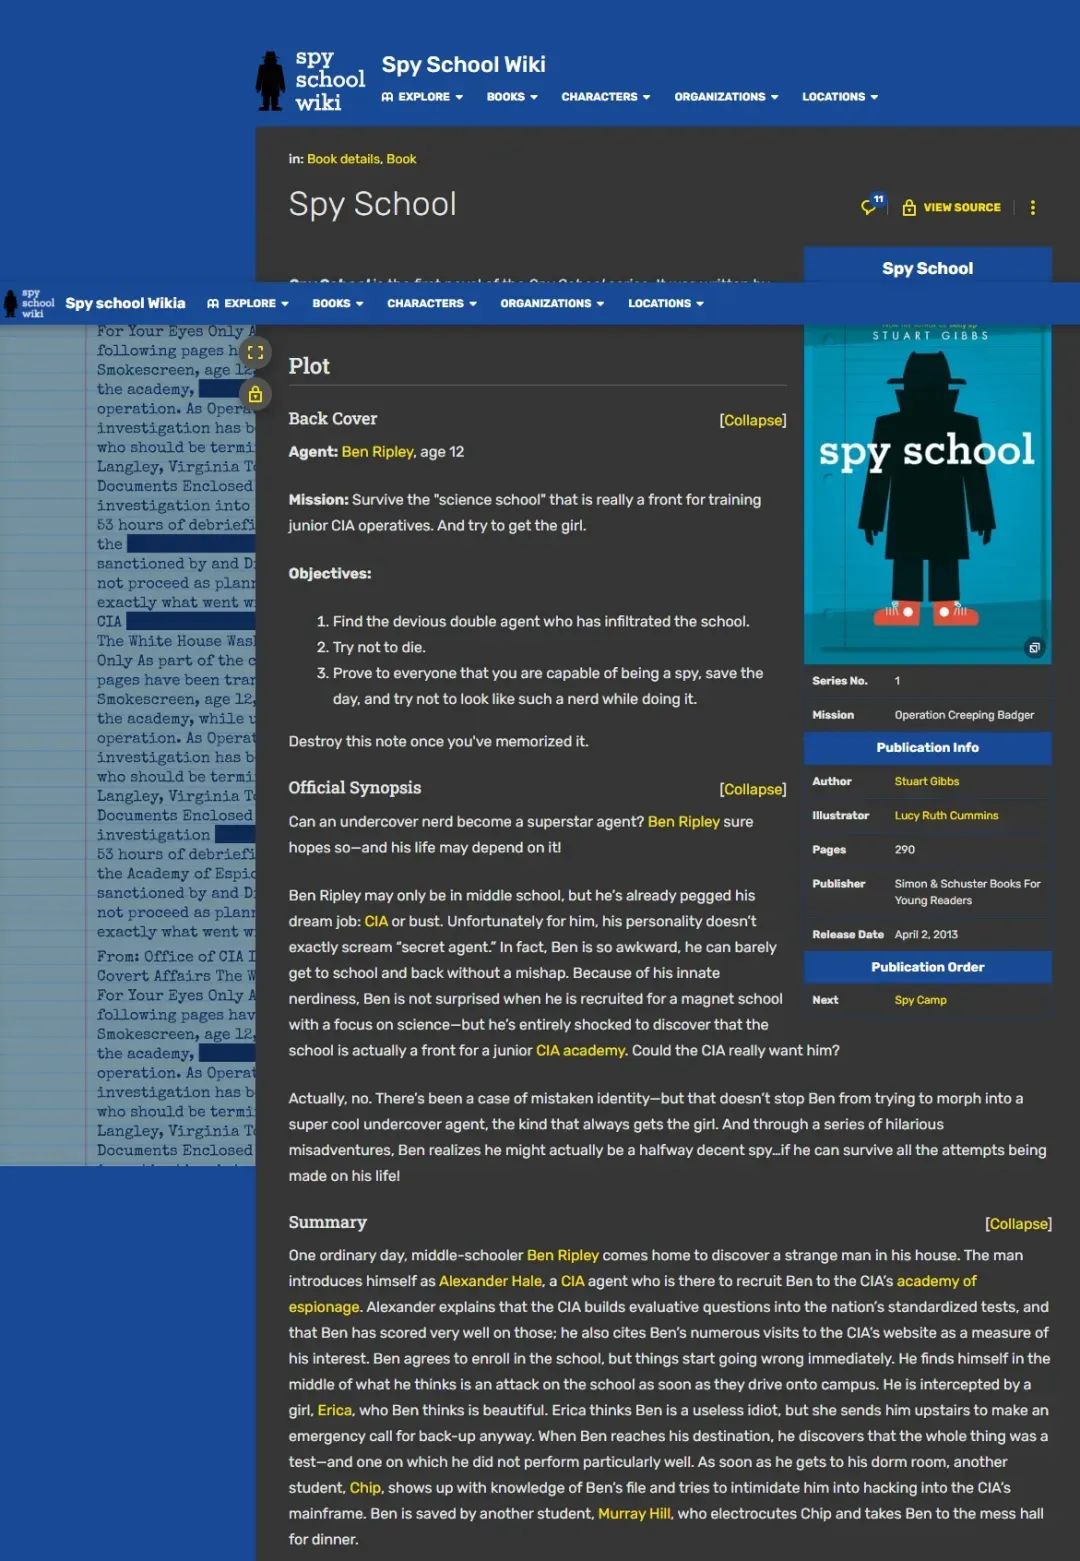This screenshot has height=1561, width=1080.
Task: Click the enlarge icon on the book cover
Action: coord(1034,647)
